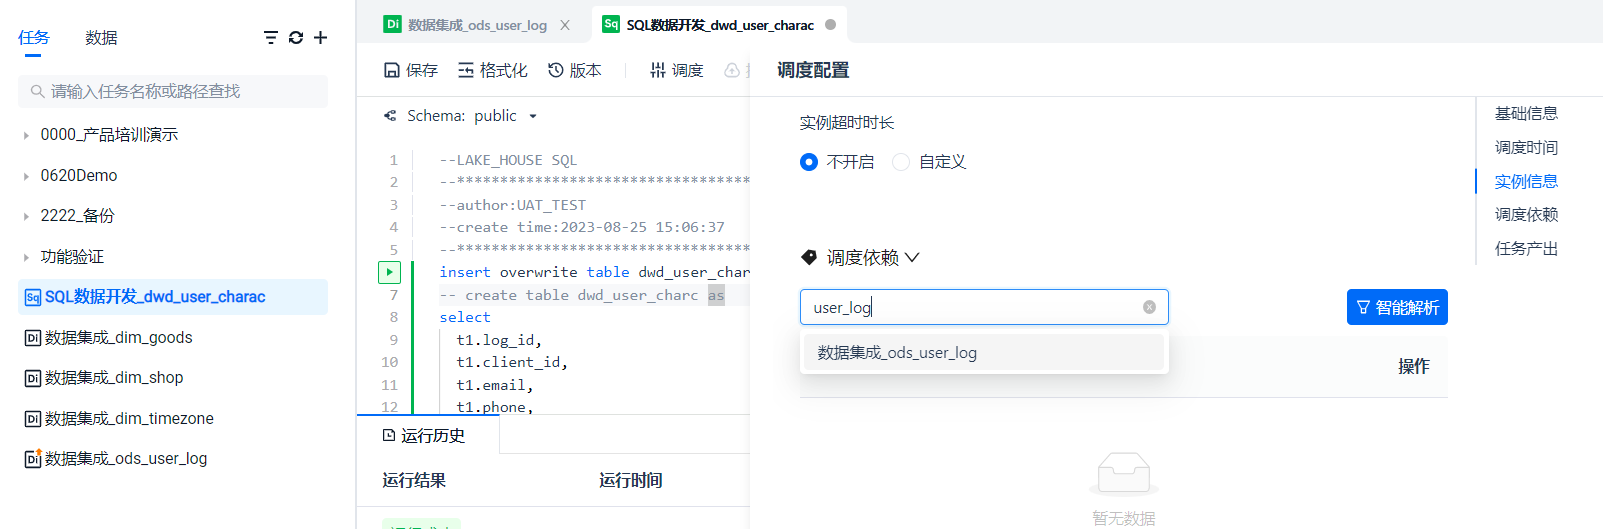This screenshot has height=529, width=1603.
Task: Click the plus icon to add task
Action: pyautogui.click(x=321, y=37)
